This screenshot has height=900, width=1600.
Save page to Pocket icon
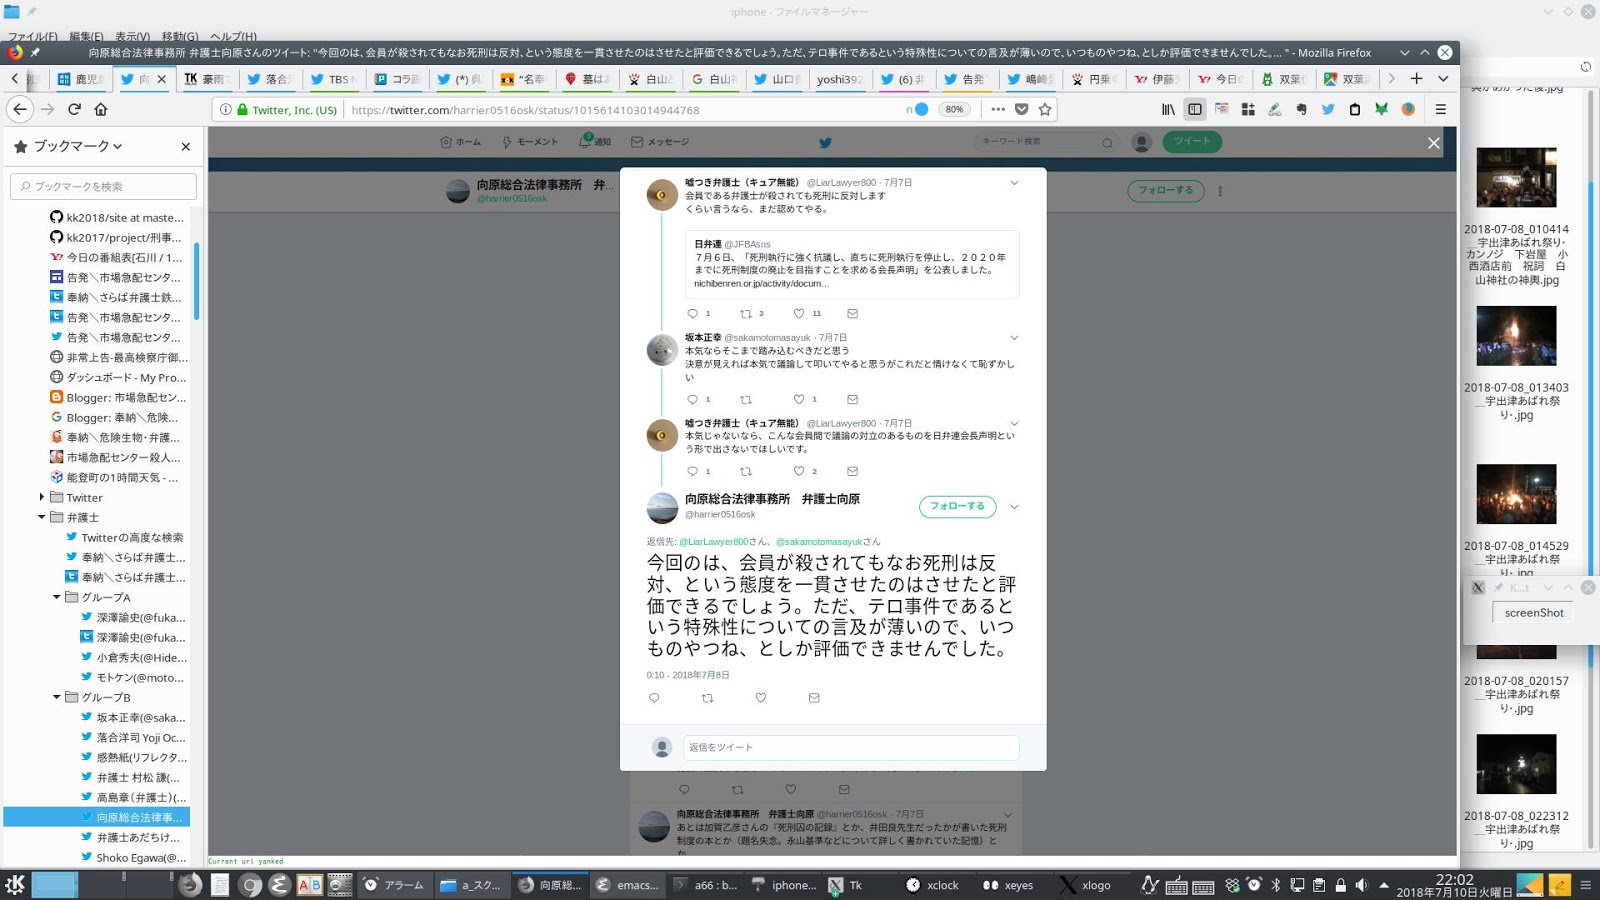coord(1021,109)
